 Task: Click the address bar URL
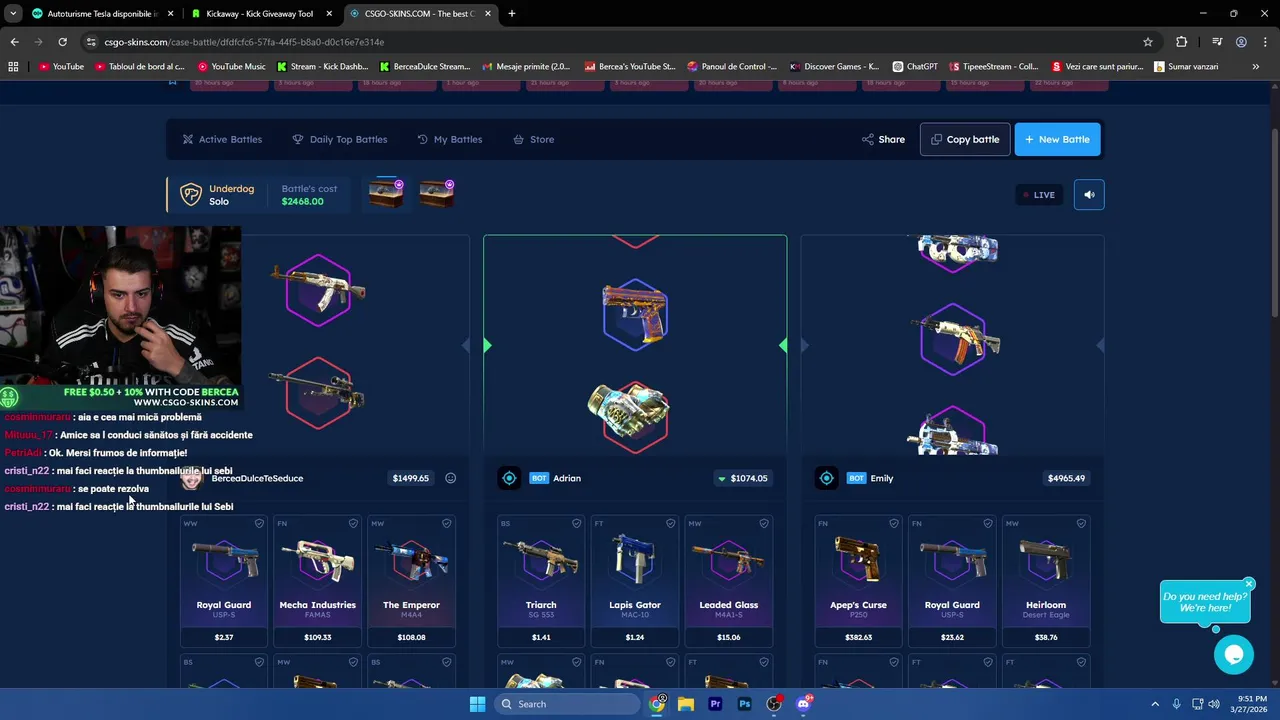tap(244, 42)
